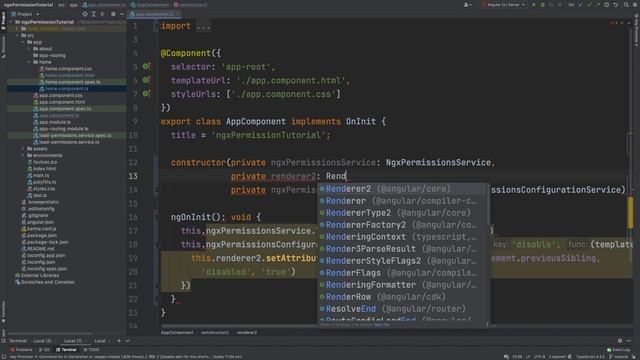Open terminal settings gear icon
Screen dimensions: 640x360
[x=620, y=341]
